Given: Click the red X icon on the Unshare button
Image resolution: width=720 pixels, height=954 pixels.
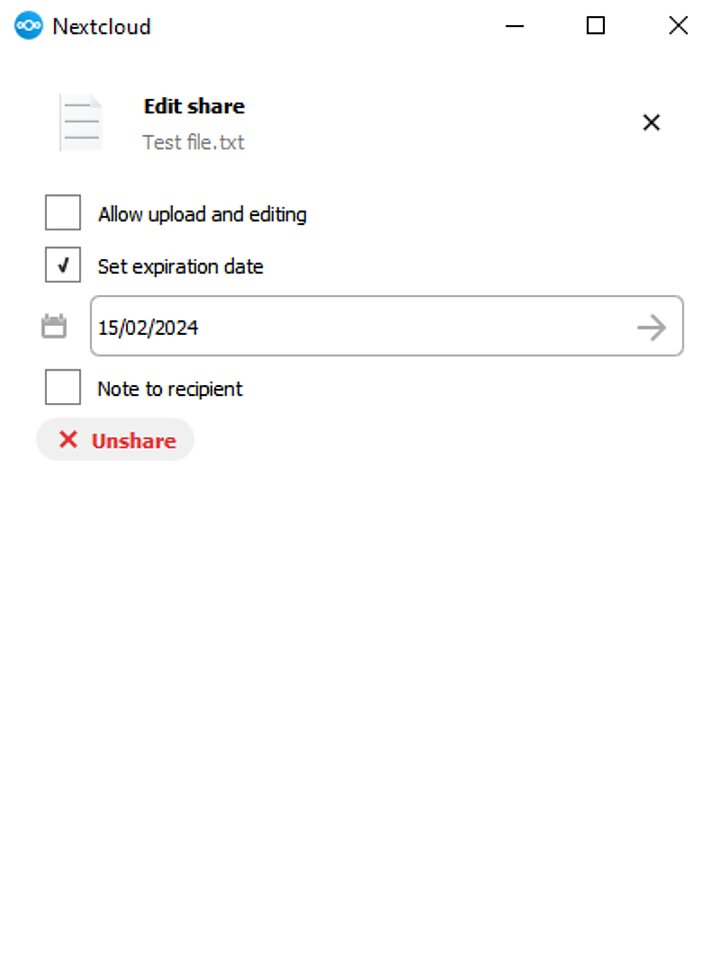Looking at the screenshot, I should (67, 439).
